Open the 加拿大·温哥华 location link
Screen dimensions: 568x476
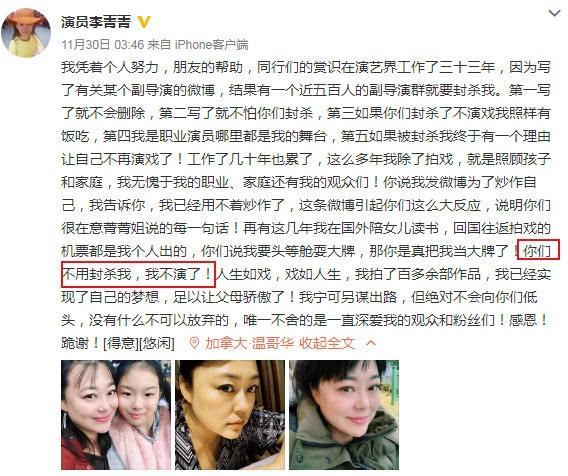[249, 343]
